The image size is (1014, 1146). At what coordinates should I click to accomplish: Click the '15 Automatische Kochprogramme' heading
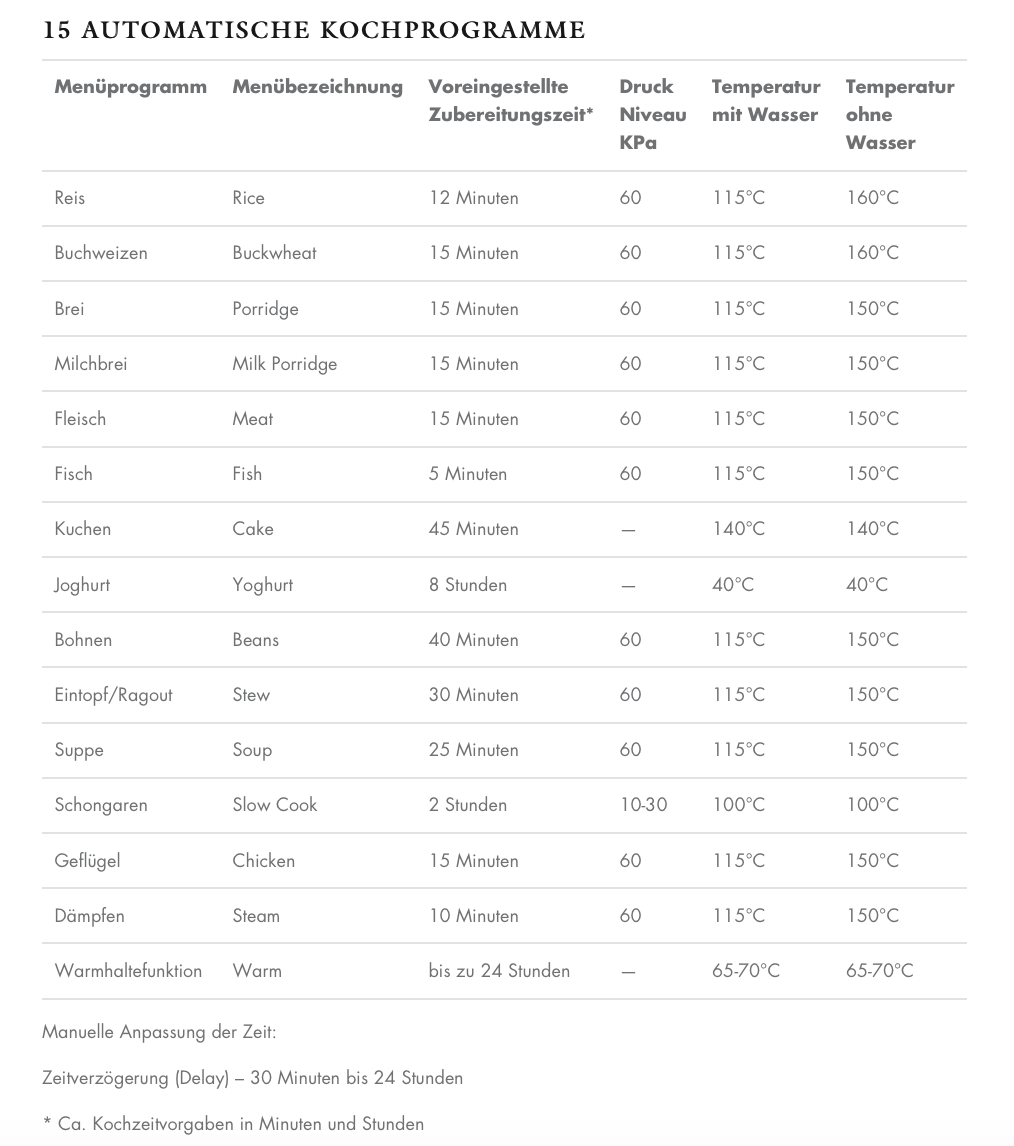(314, 30)
